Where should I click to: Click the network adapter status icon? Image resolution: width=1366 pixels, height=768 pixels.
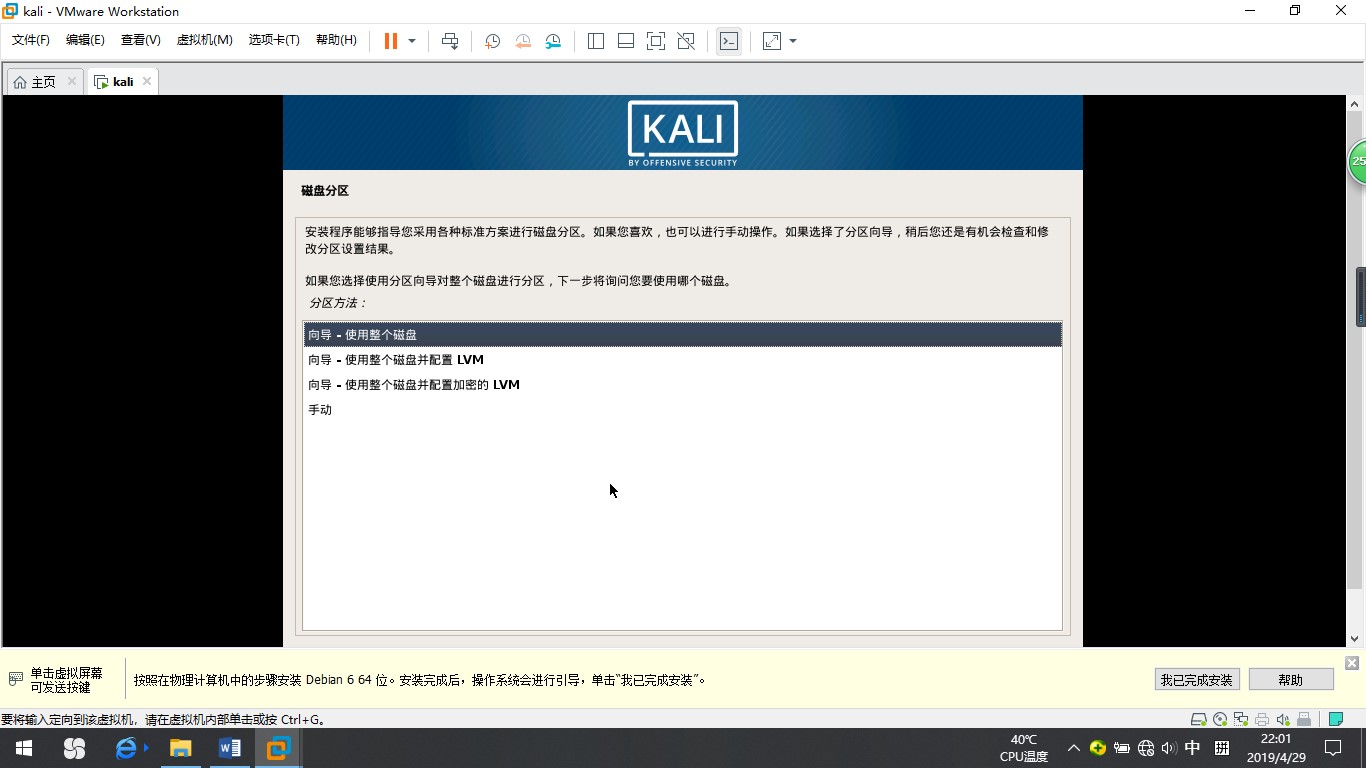coord(1241,719)
